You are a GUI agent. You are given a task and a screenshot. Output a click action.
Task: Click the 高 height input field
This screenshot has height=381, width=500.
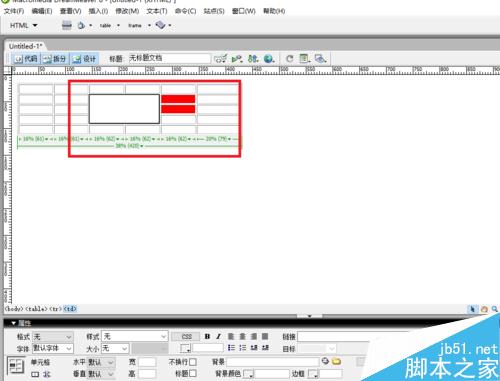[x=147, y=374]
